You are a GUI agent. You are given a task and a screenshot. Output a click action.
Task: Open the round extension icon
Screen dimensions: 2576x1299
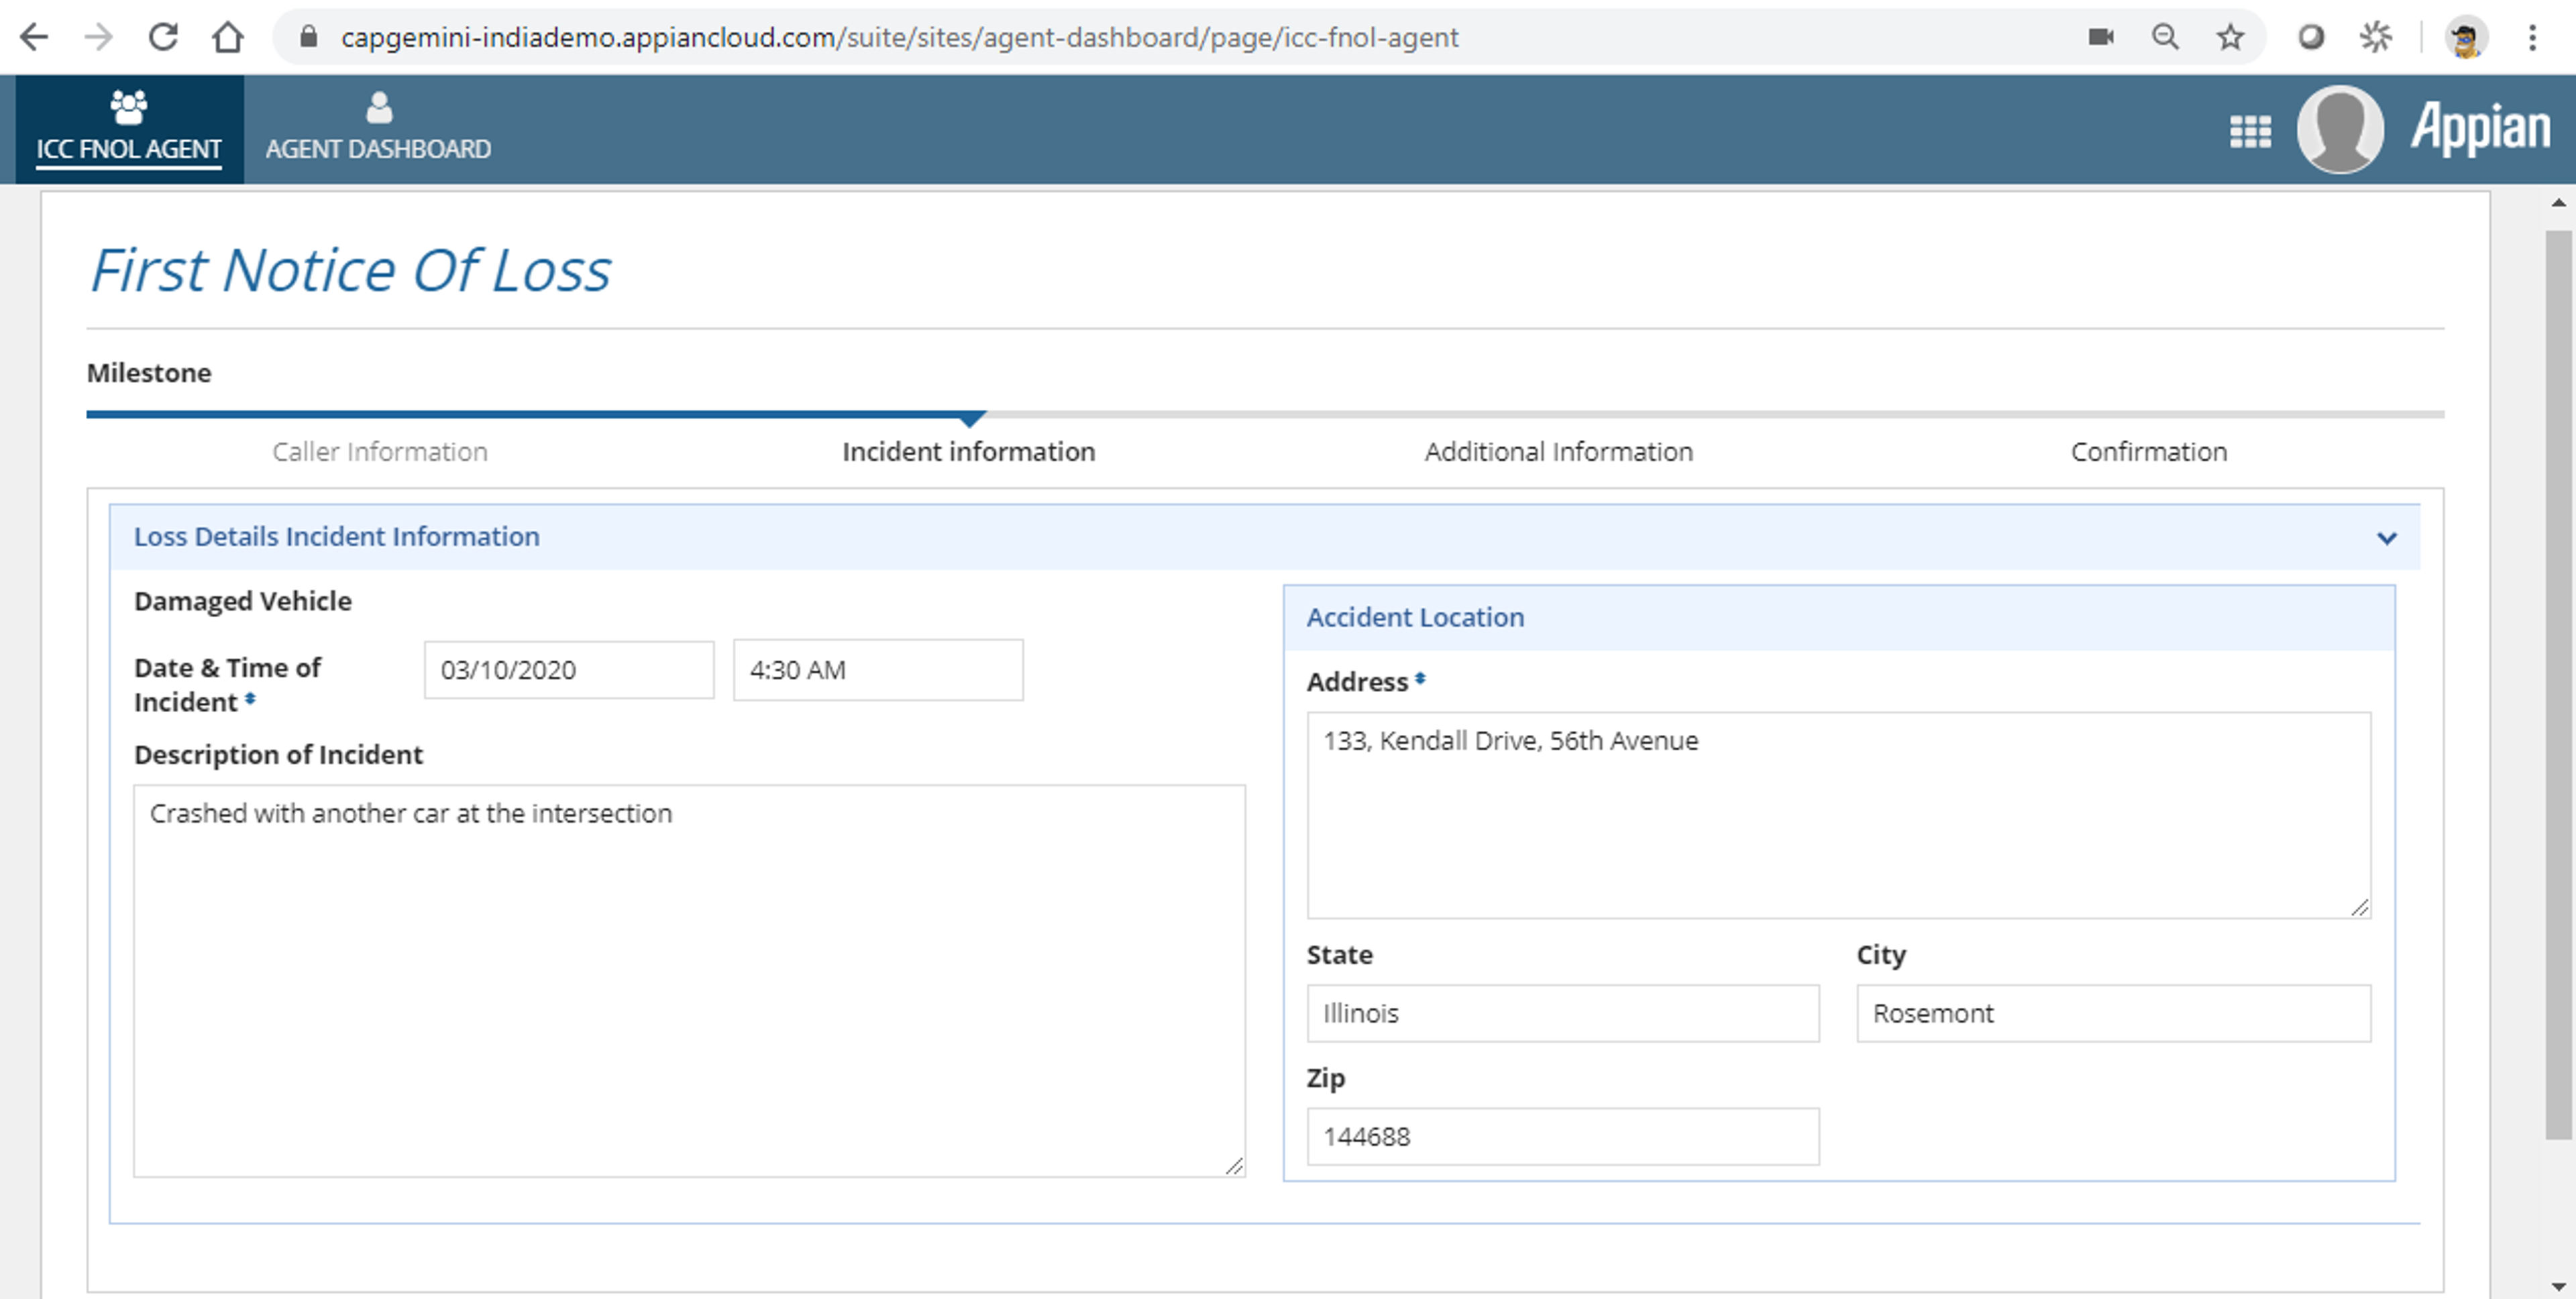(x=2311, y=37)
